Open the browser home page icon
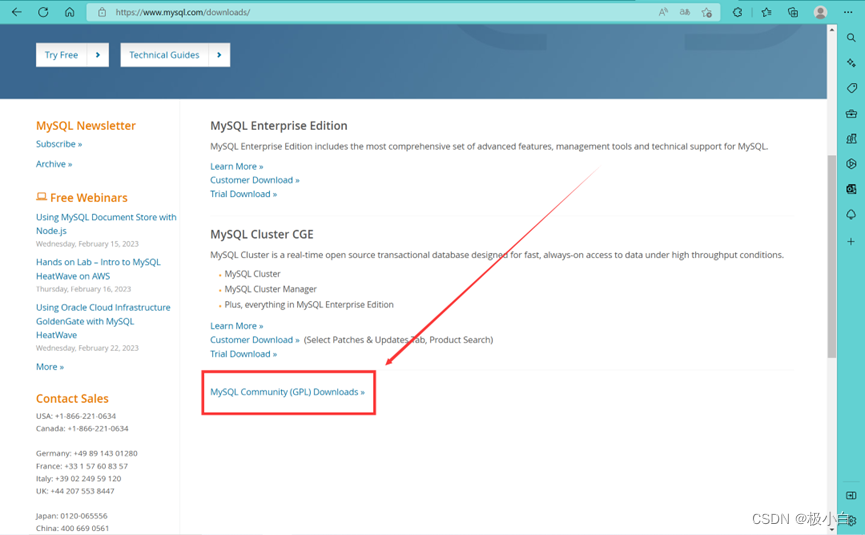Viewport: 865px width, 535px height. (70, 12)
